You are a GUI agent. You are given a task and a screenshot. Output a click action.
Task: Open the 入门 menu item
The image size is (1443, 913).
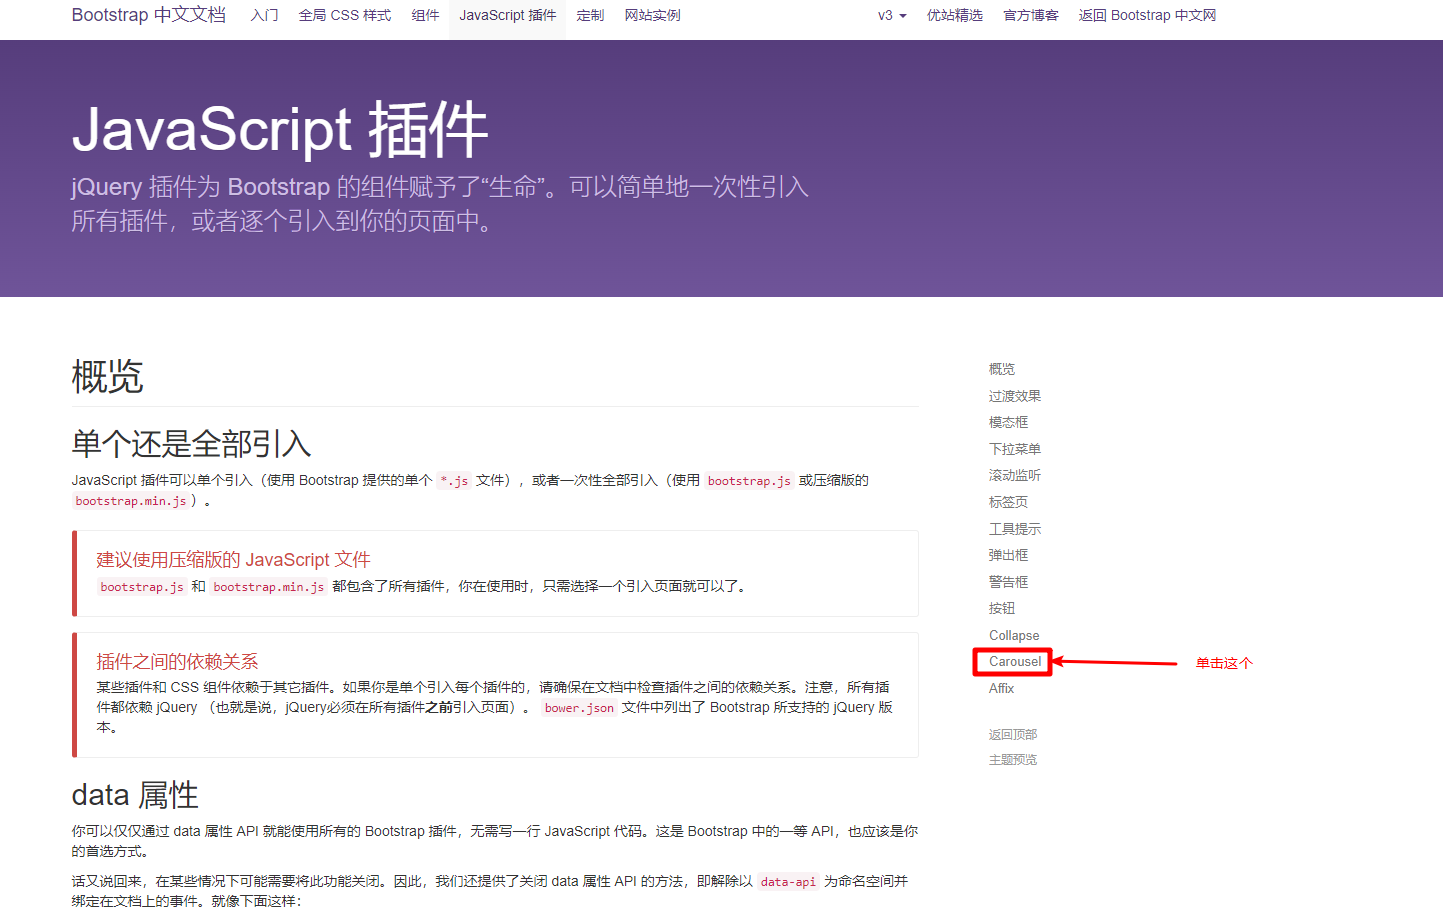point(264,15)
